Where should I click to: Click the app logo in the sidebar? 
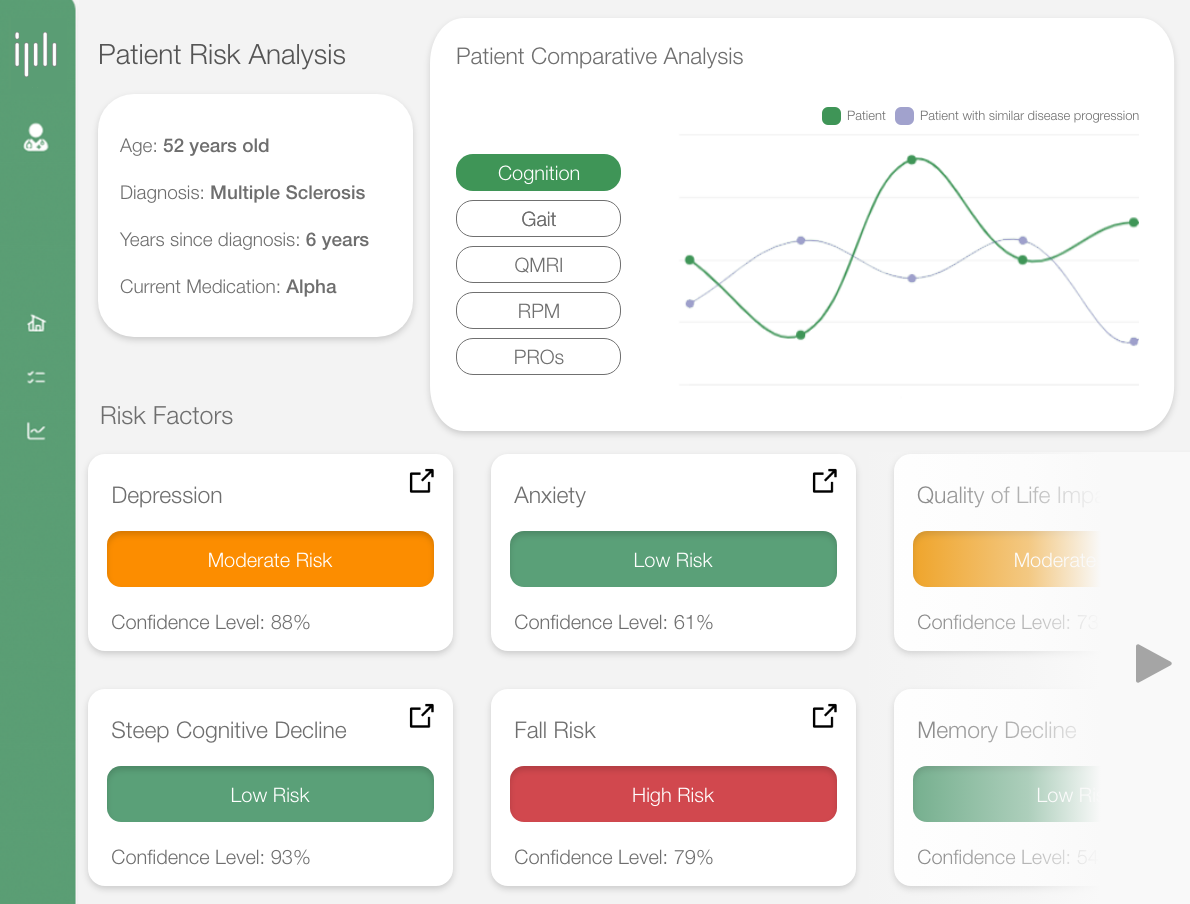point(36,53)
